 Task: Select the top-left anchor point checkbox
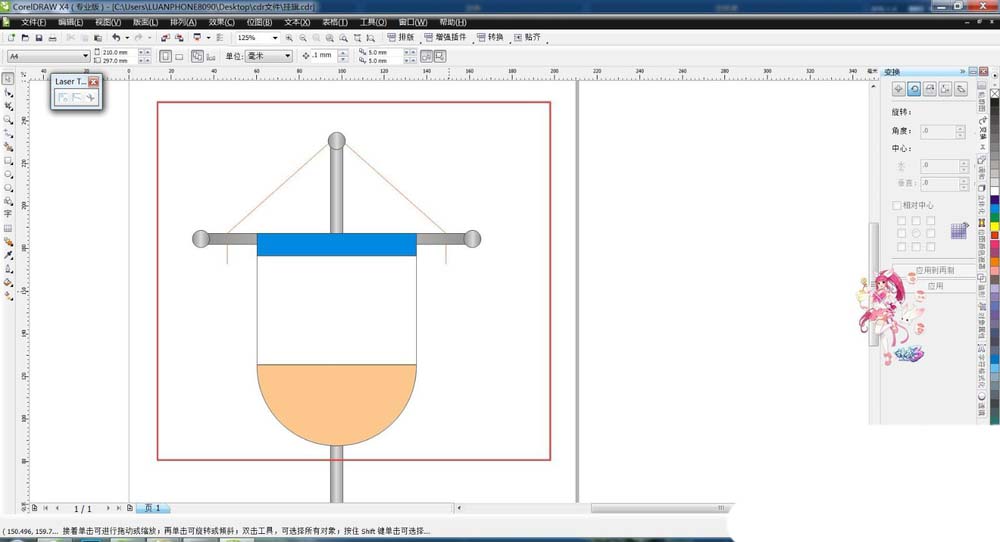click(900, 220)
